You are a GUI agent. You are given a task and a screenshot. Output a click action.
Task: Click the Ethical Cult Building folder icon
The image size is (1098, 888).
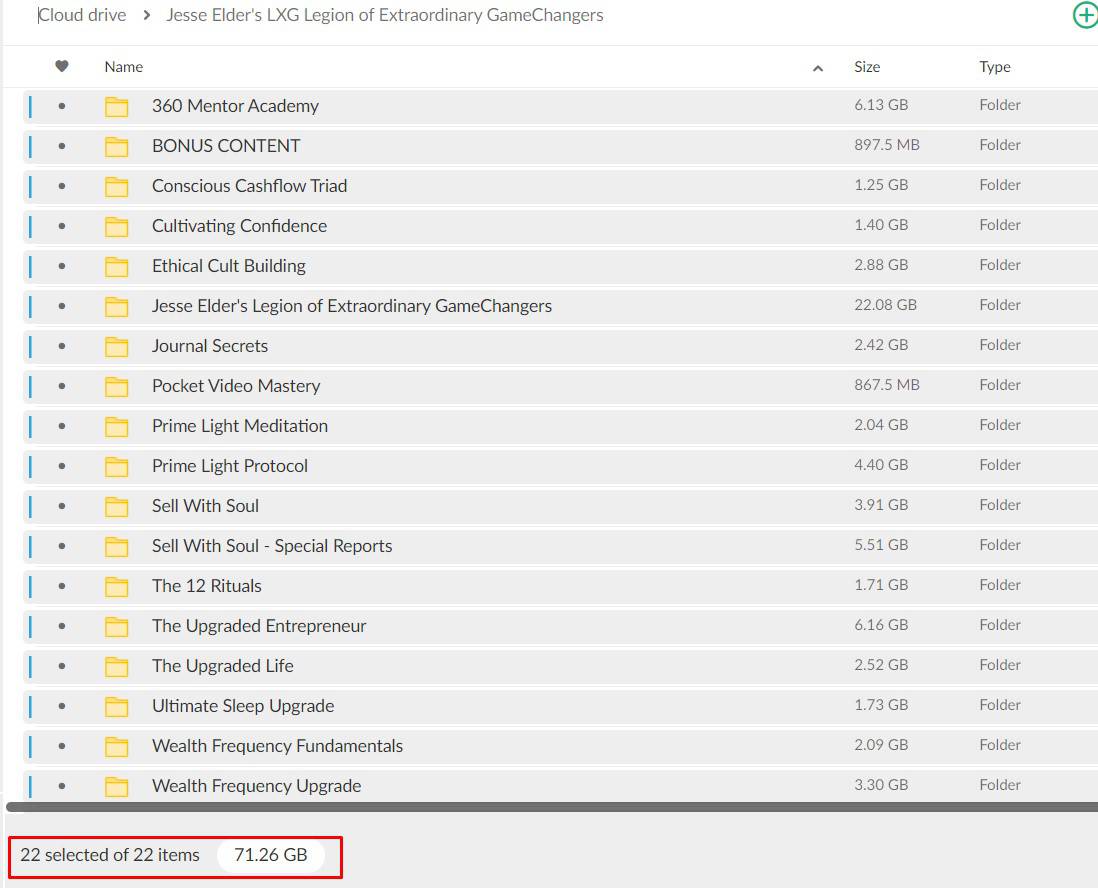(x=117, y=267)
